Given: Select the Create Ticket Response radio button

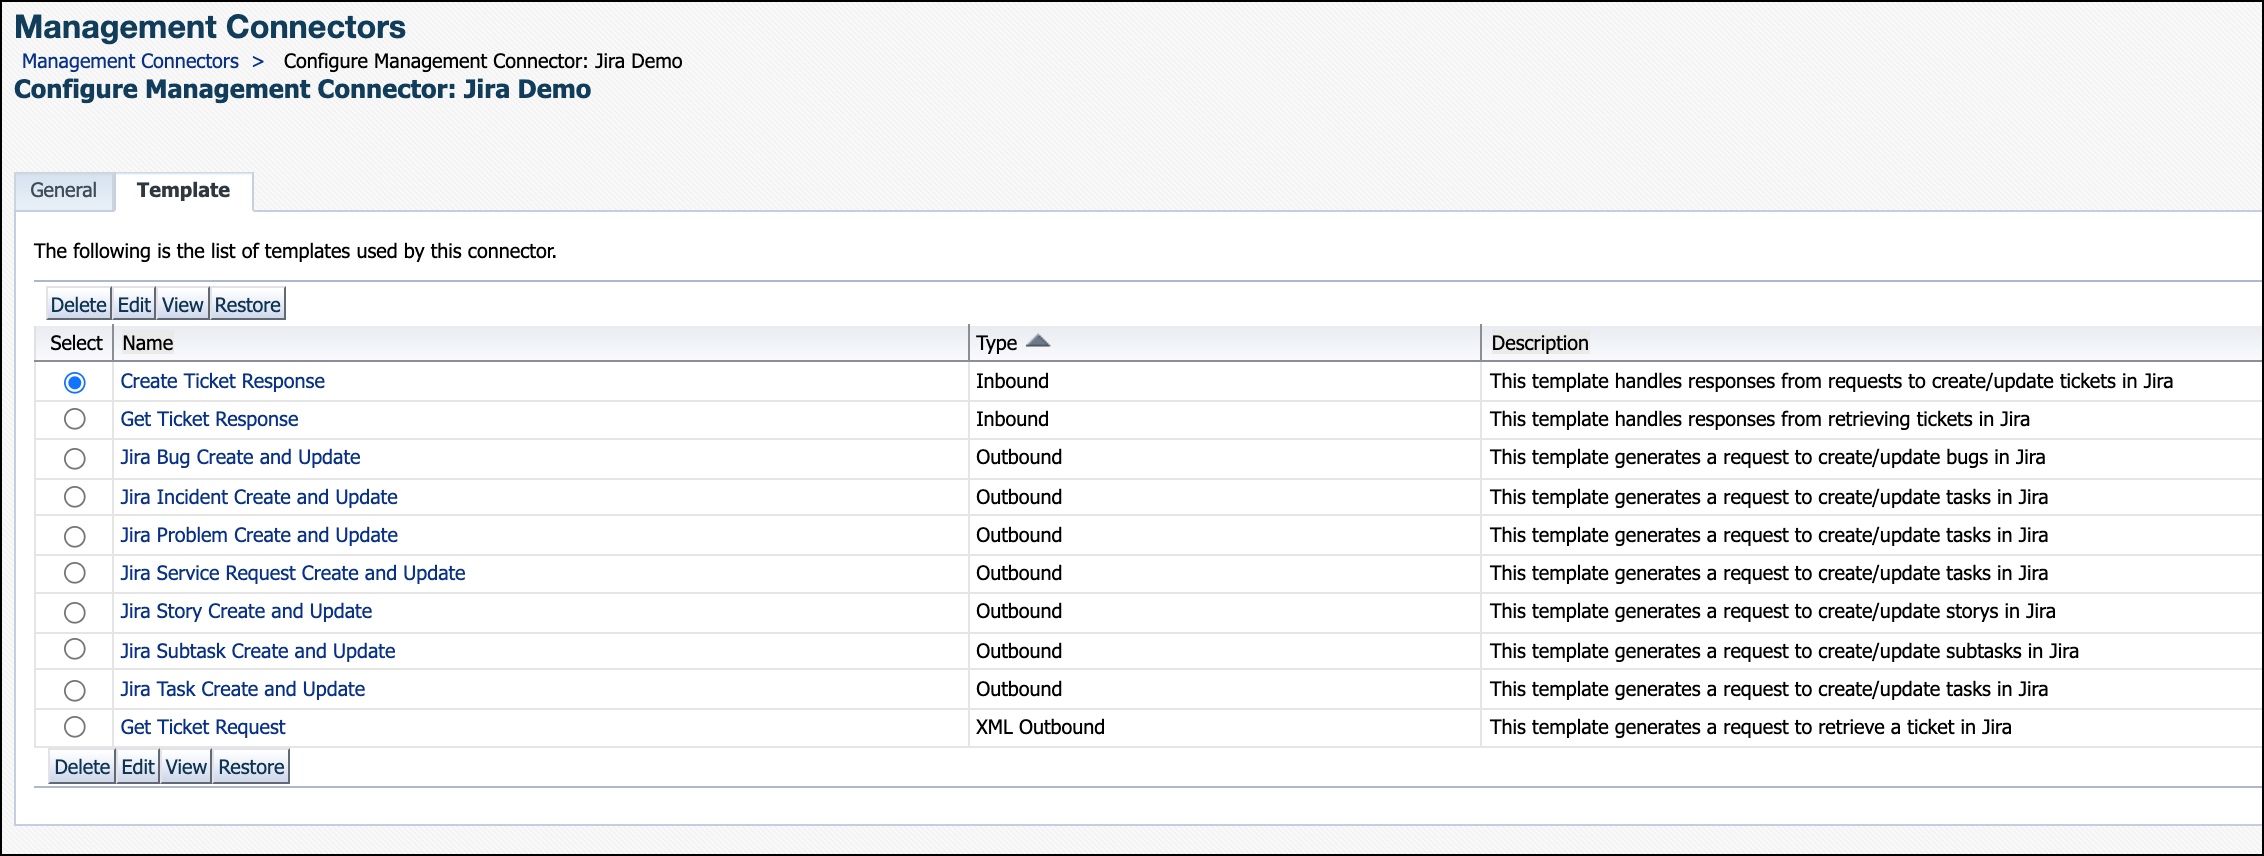Looking at the screenshot, I should tap(75, 382).
